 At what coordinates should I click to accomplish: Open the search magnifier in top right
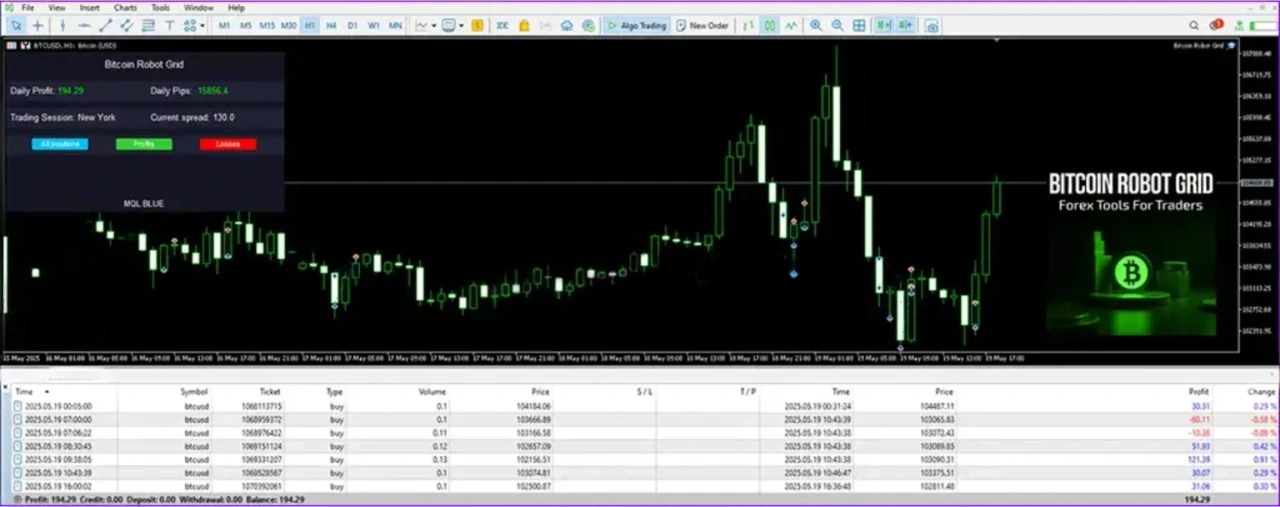pyautogui.click(x=1194, y=26)
